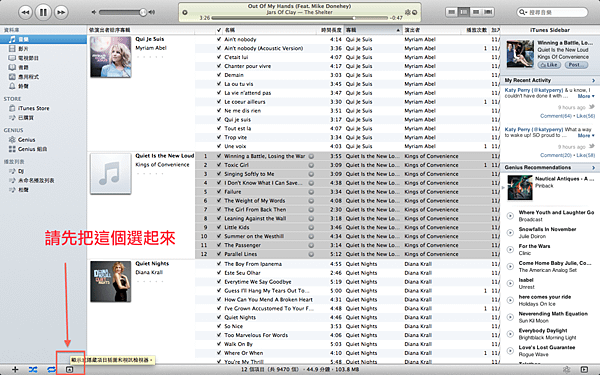Skip to the previous track
The height and width of the screenshot is (375, 600).
pyautogui.click(x=25, y=12)
